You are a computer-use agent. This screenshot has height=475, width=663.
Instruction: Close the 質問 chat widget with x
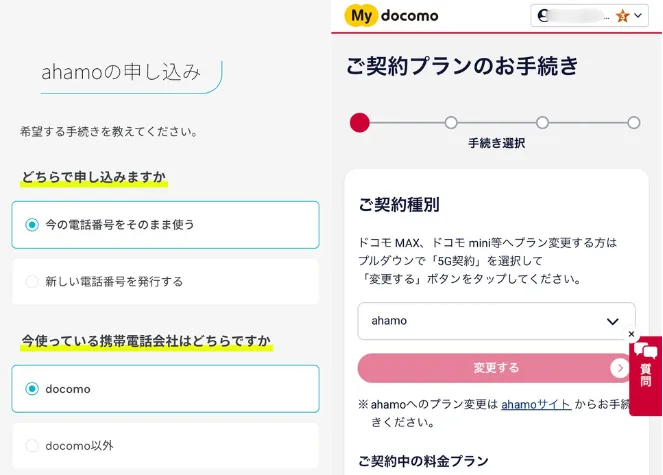click(x=632, y=334)
